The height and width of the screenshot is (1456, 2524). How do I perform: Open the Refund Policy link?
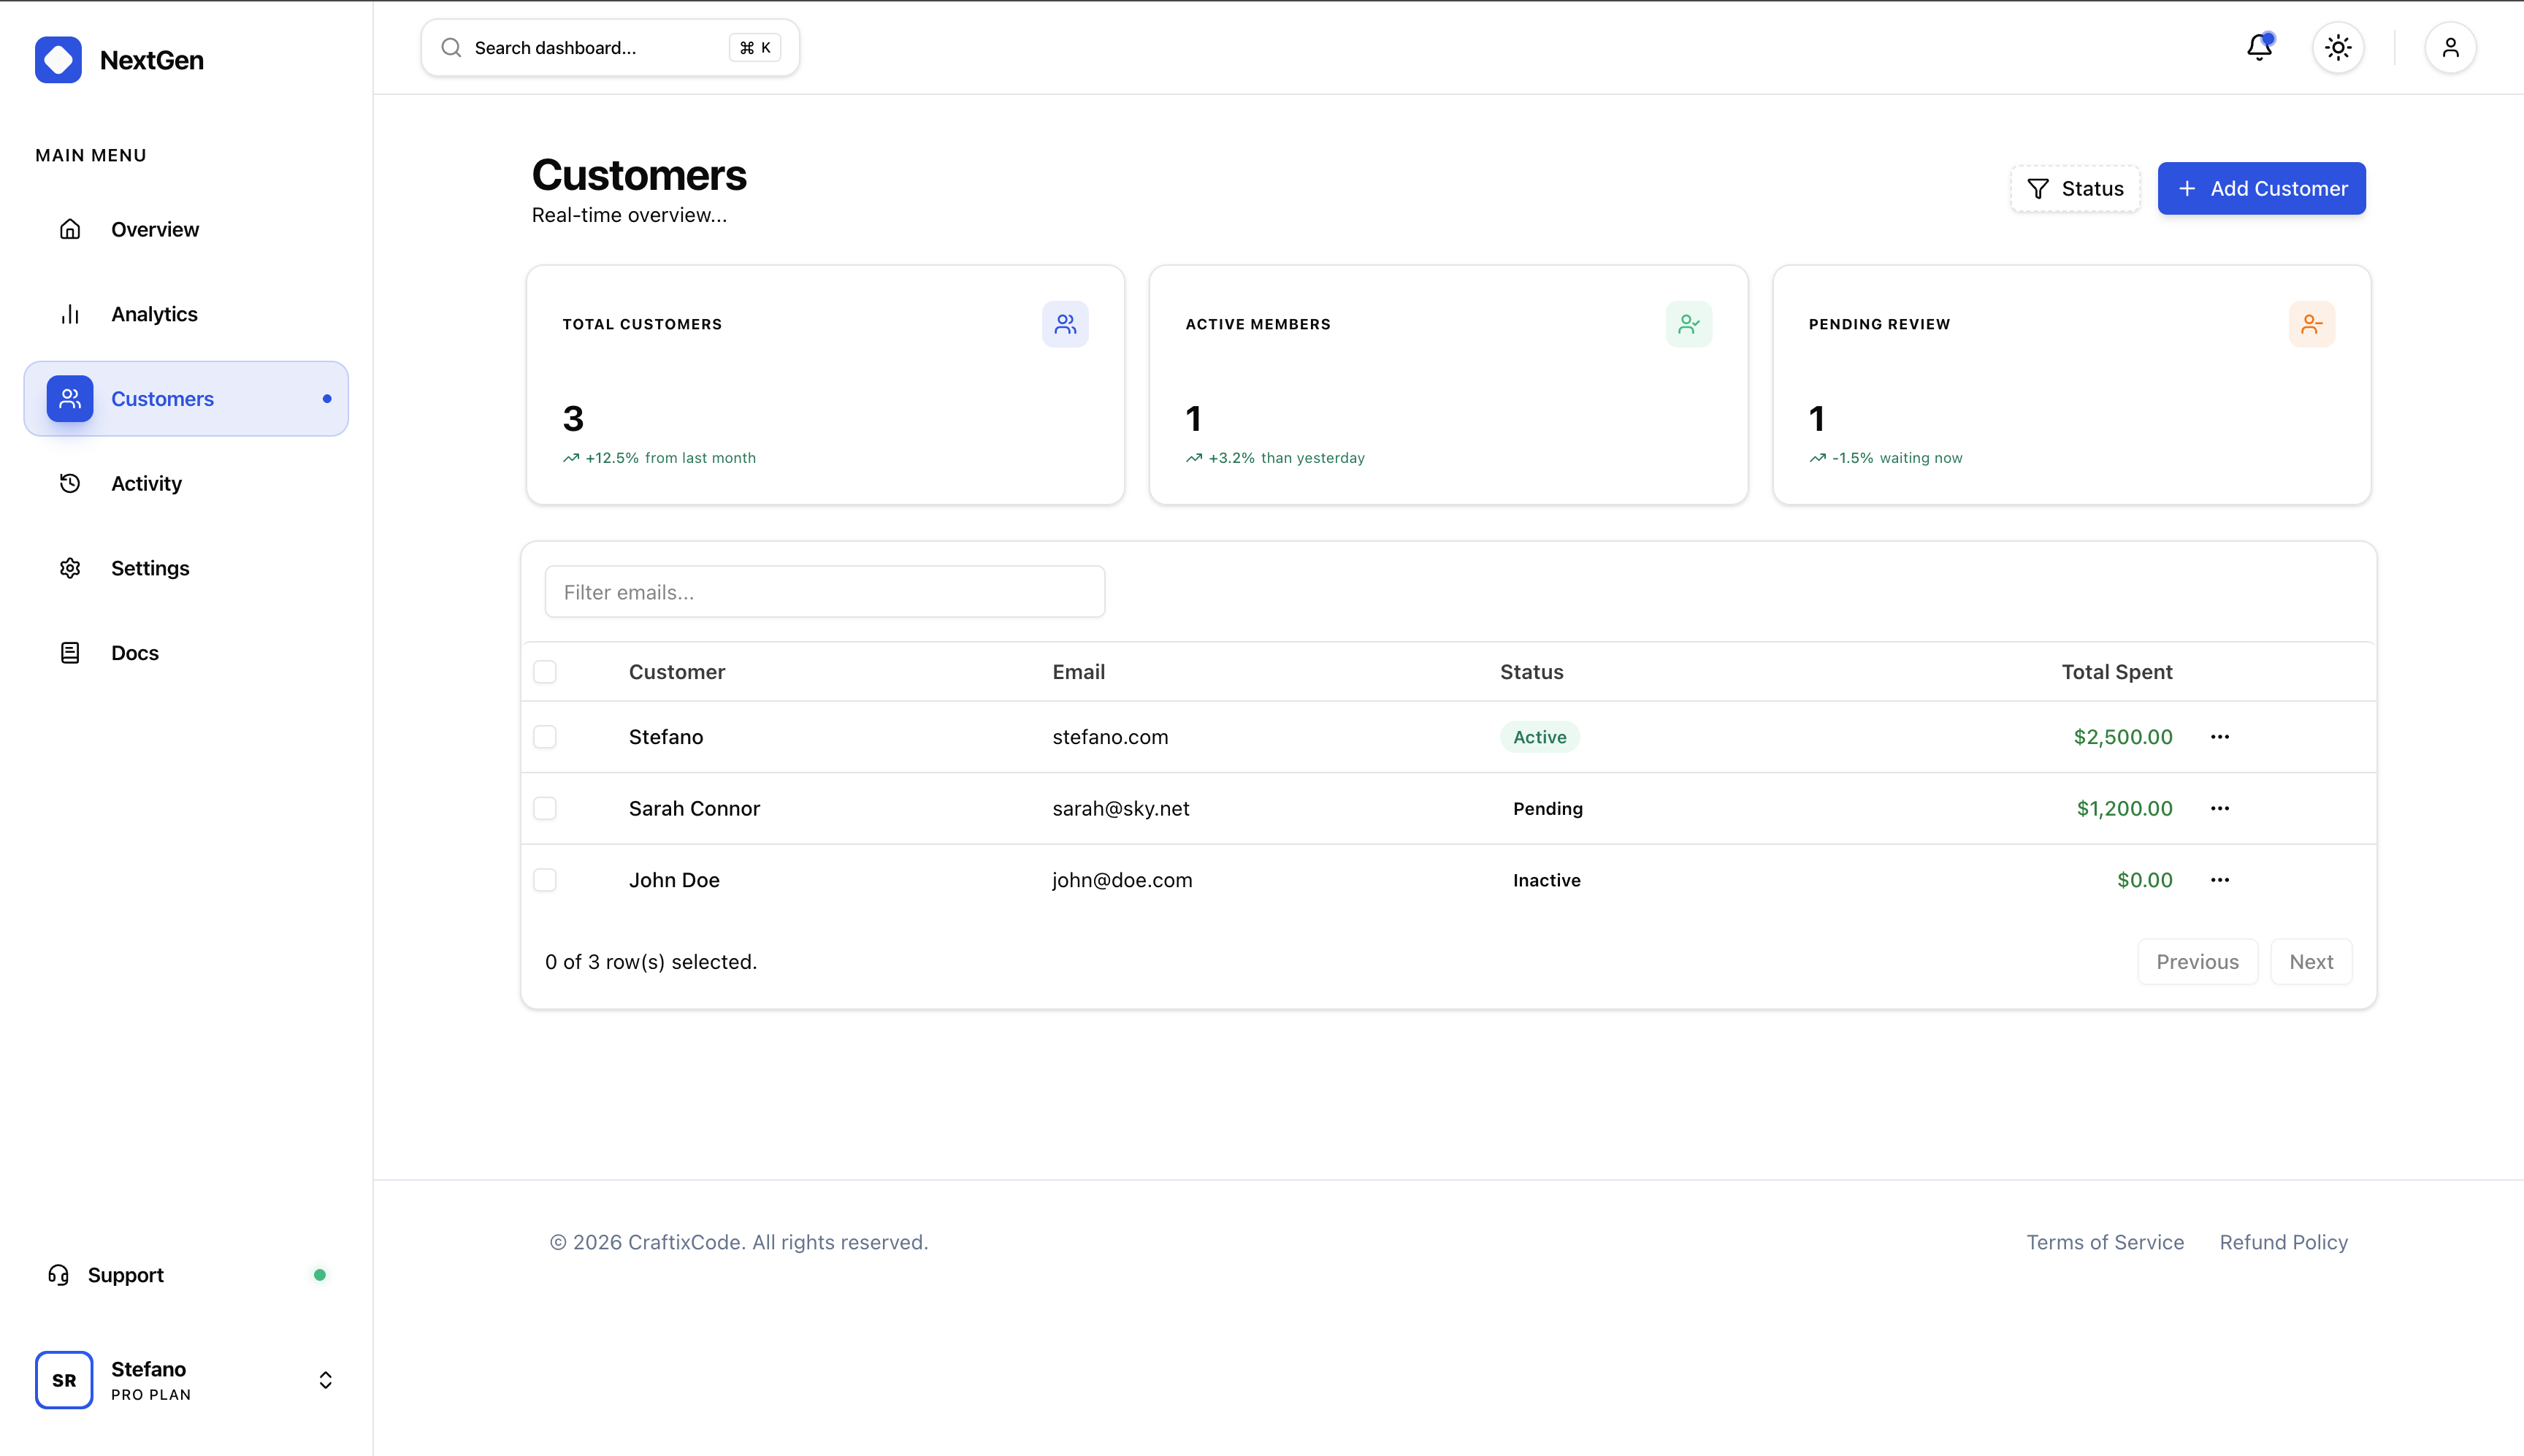click(2282, 1242)
